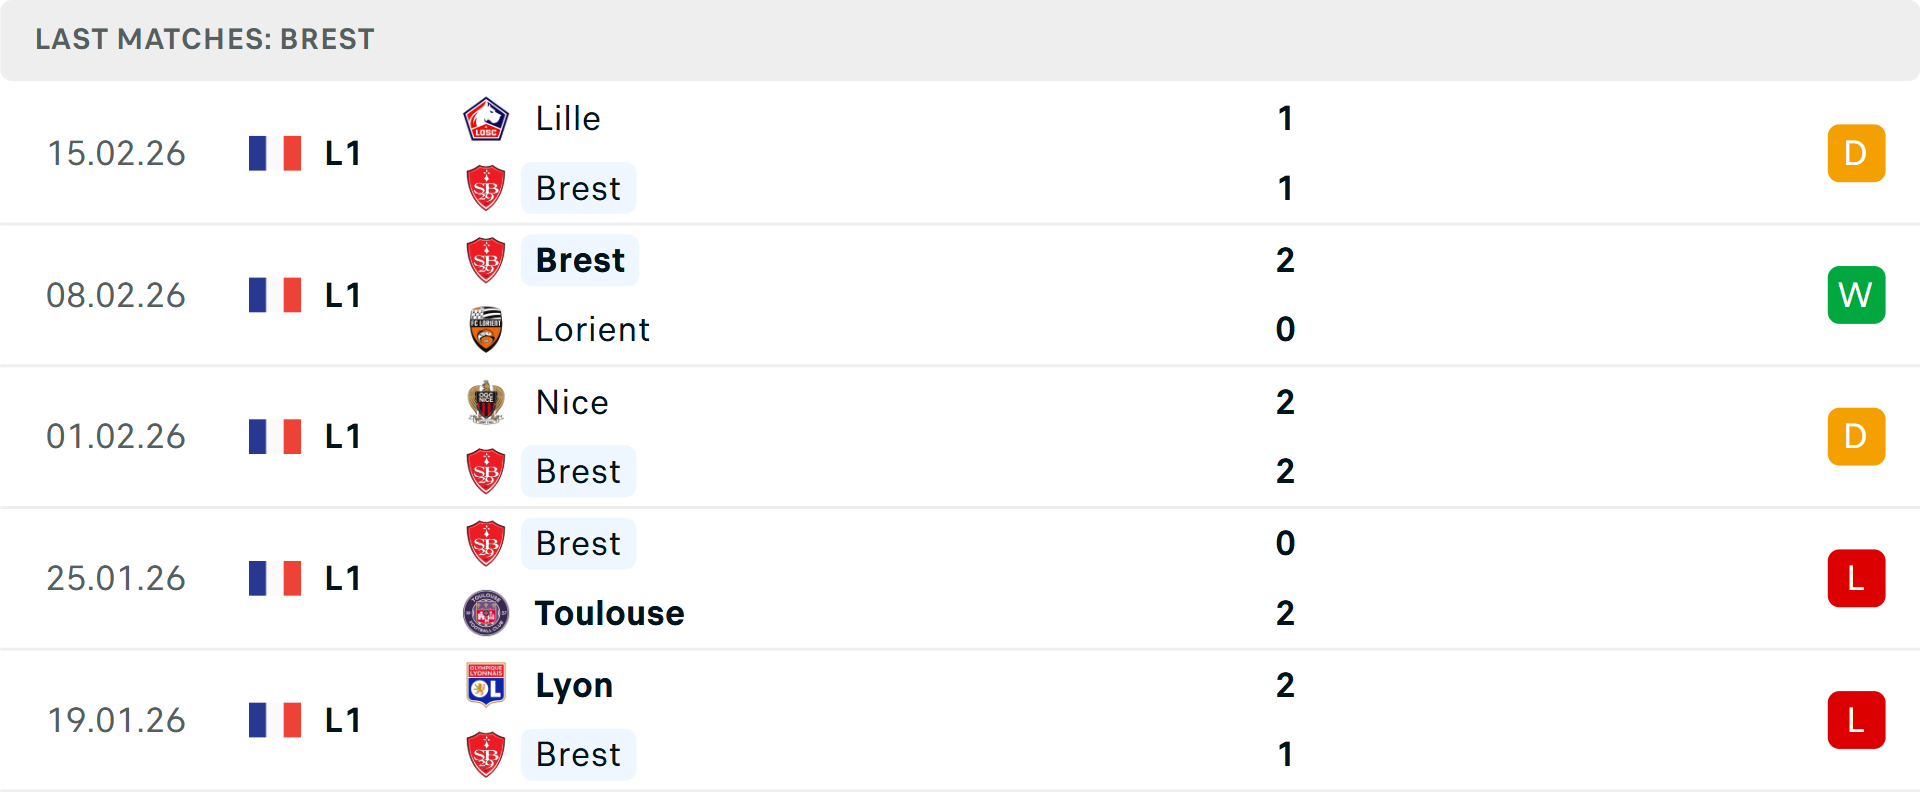The image size is (1920, 792).
Task: Click the Last Matches: Brest header
Action: (205, 39)
